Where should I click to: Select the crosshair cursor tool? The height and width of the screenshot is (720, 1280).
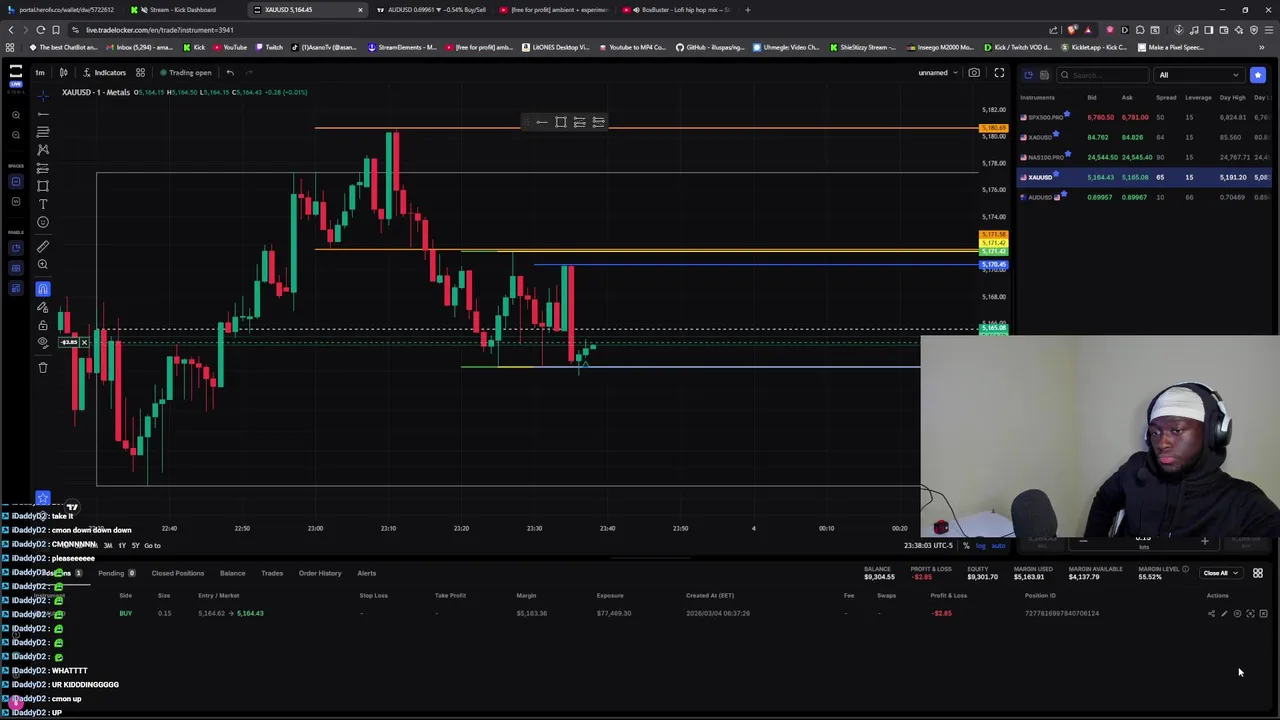(x=43, y=96)
